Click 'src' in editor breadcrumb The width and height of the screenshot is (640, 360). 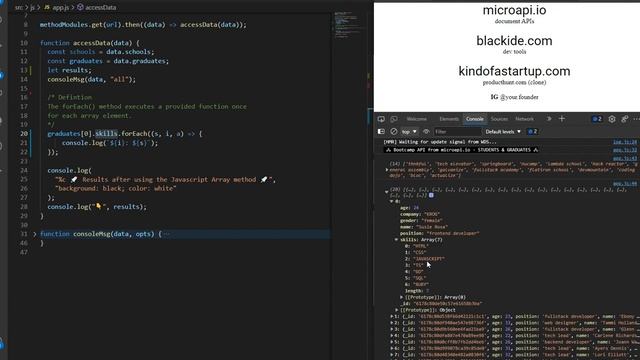click(18, 7)
